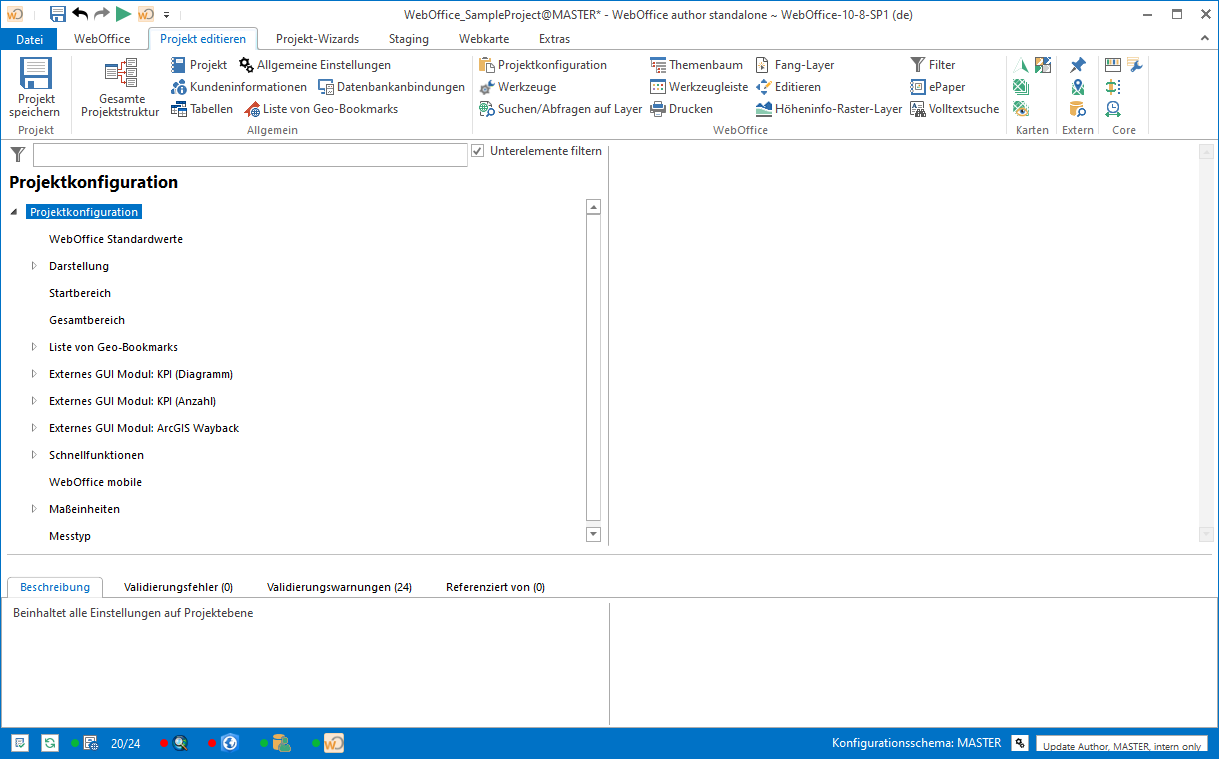Click the green play icon in title bar
This screenshot has height=759, width=1219.
[123, 14]
